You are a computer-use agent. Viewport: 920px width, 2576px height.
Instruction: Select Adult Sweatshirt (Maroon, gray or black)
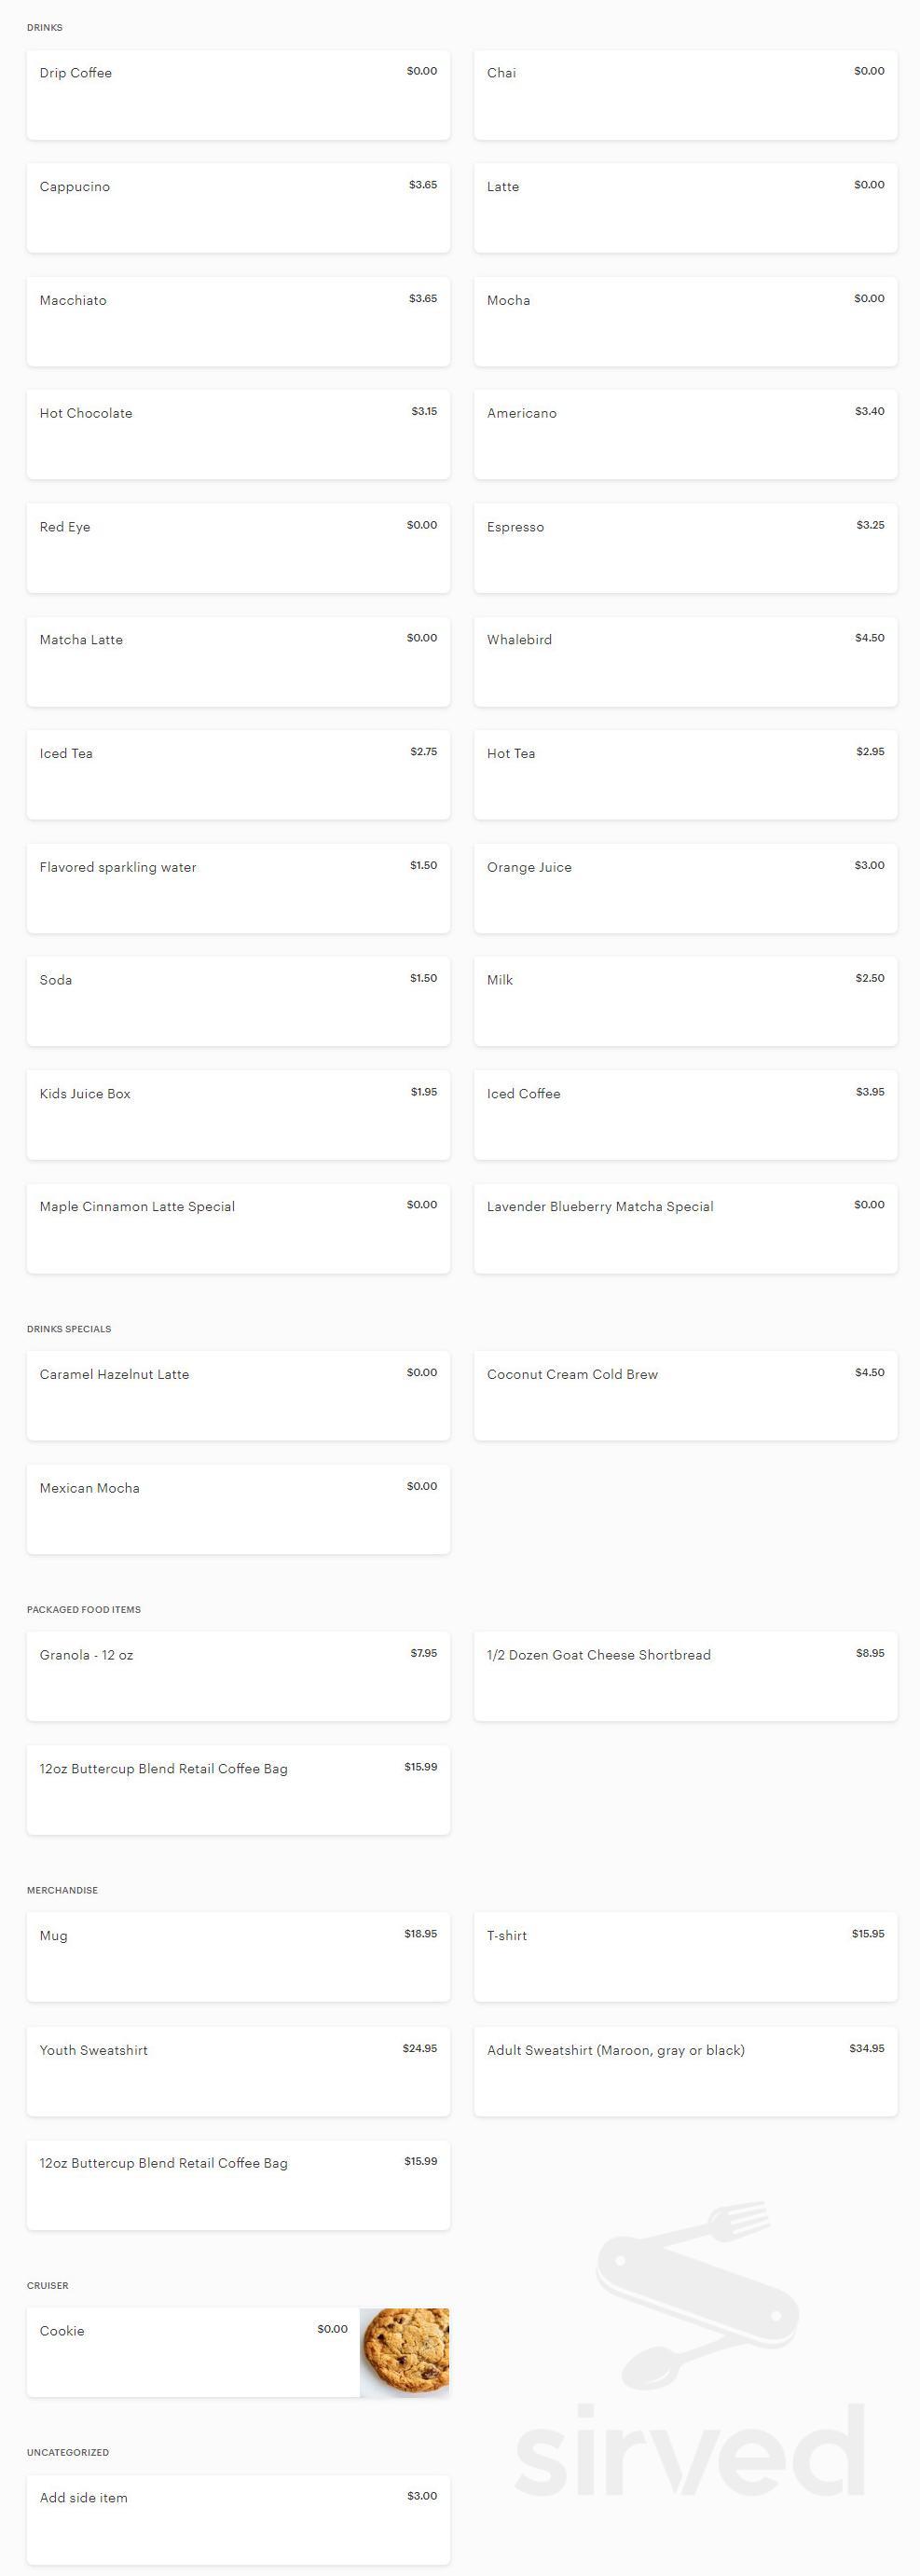click(685, 2072)
